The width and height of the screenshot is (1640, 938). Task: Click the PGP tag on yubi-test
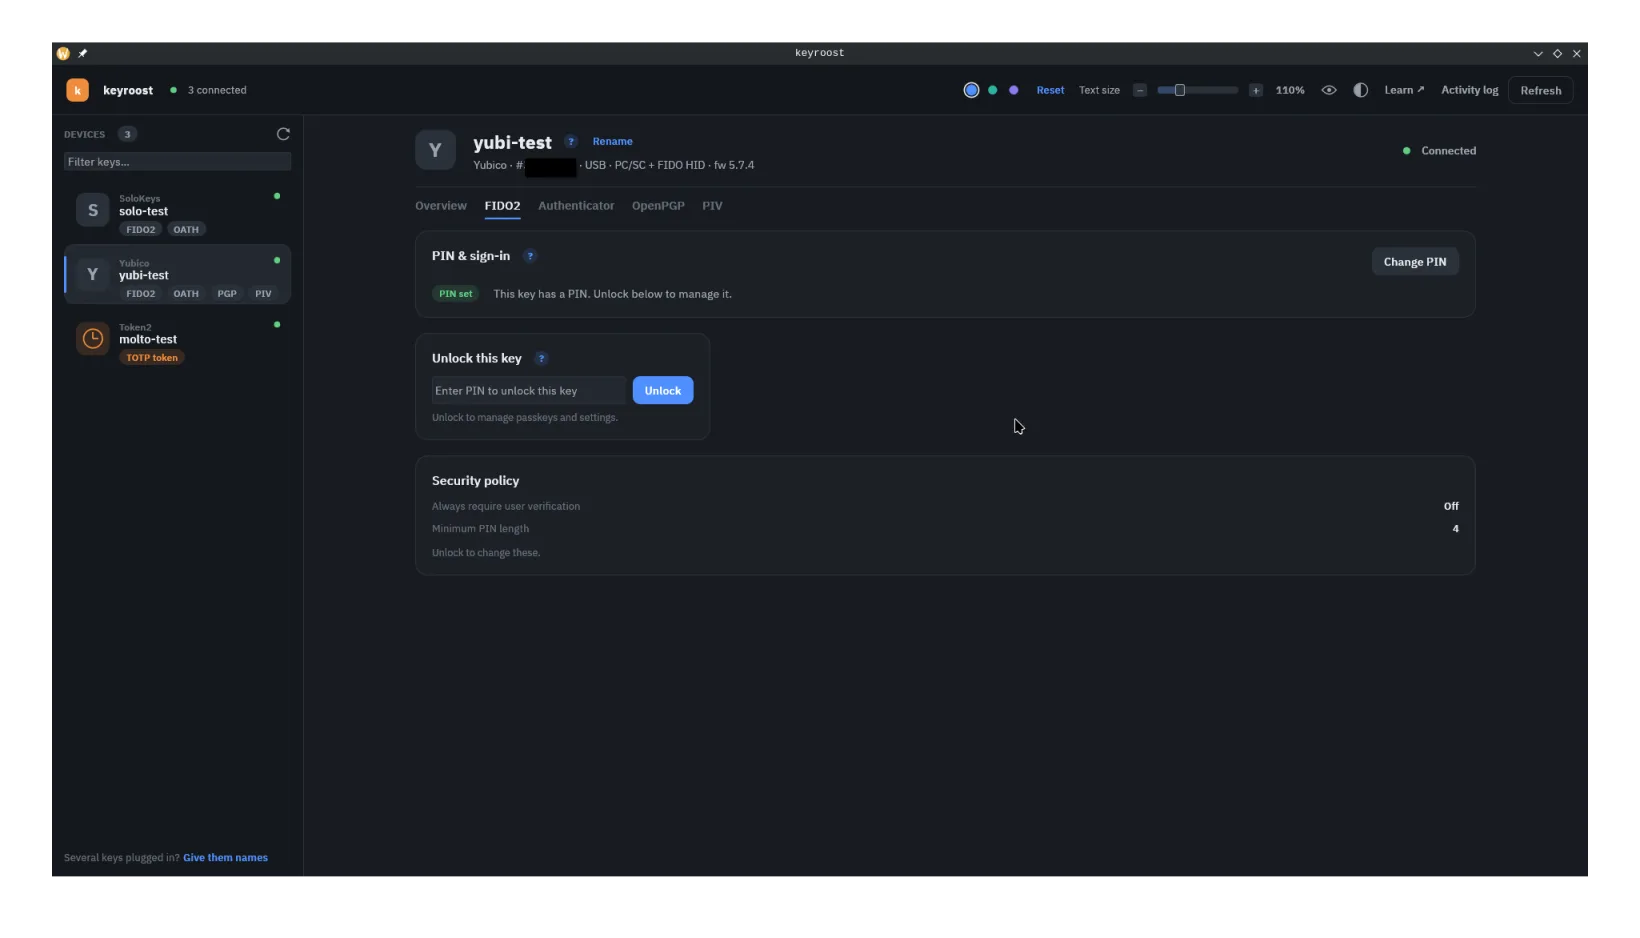point(227,294)
